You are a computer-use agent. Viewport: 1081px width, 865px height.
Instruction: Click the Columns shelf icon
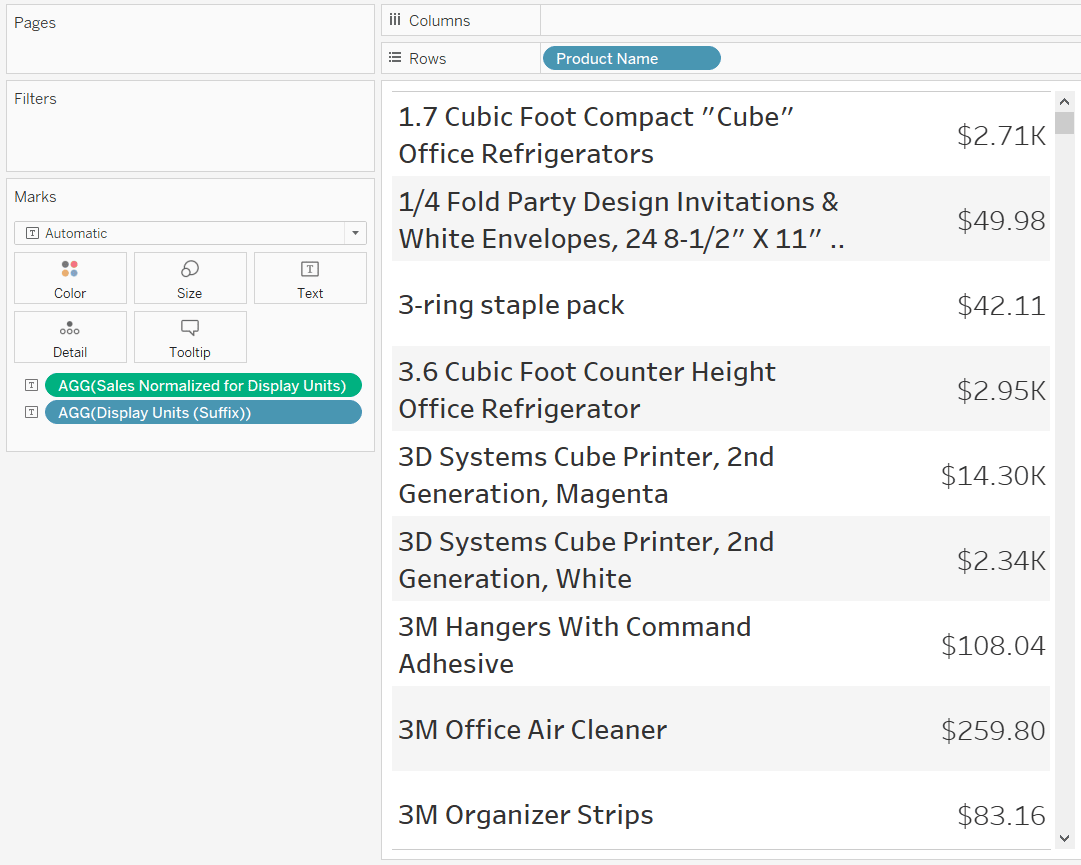pos(395,20)
